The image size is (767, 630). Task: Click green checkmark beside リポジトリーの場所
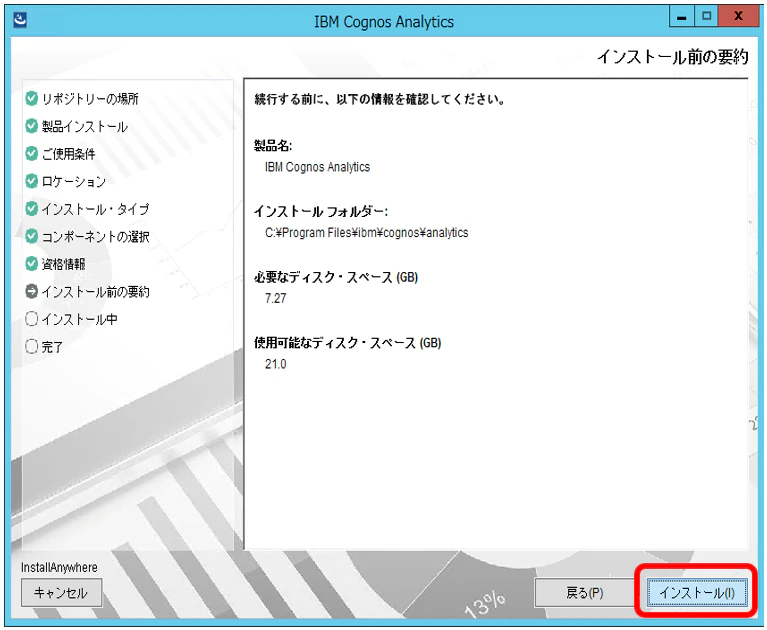coord(31,98)
